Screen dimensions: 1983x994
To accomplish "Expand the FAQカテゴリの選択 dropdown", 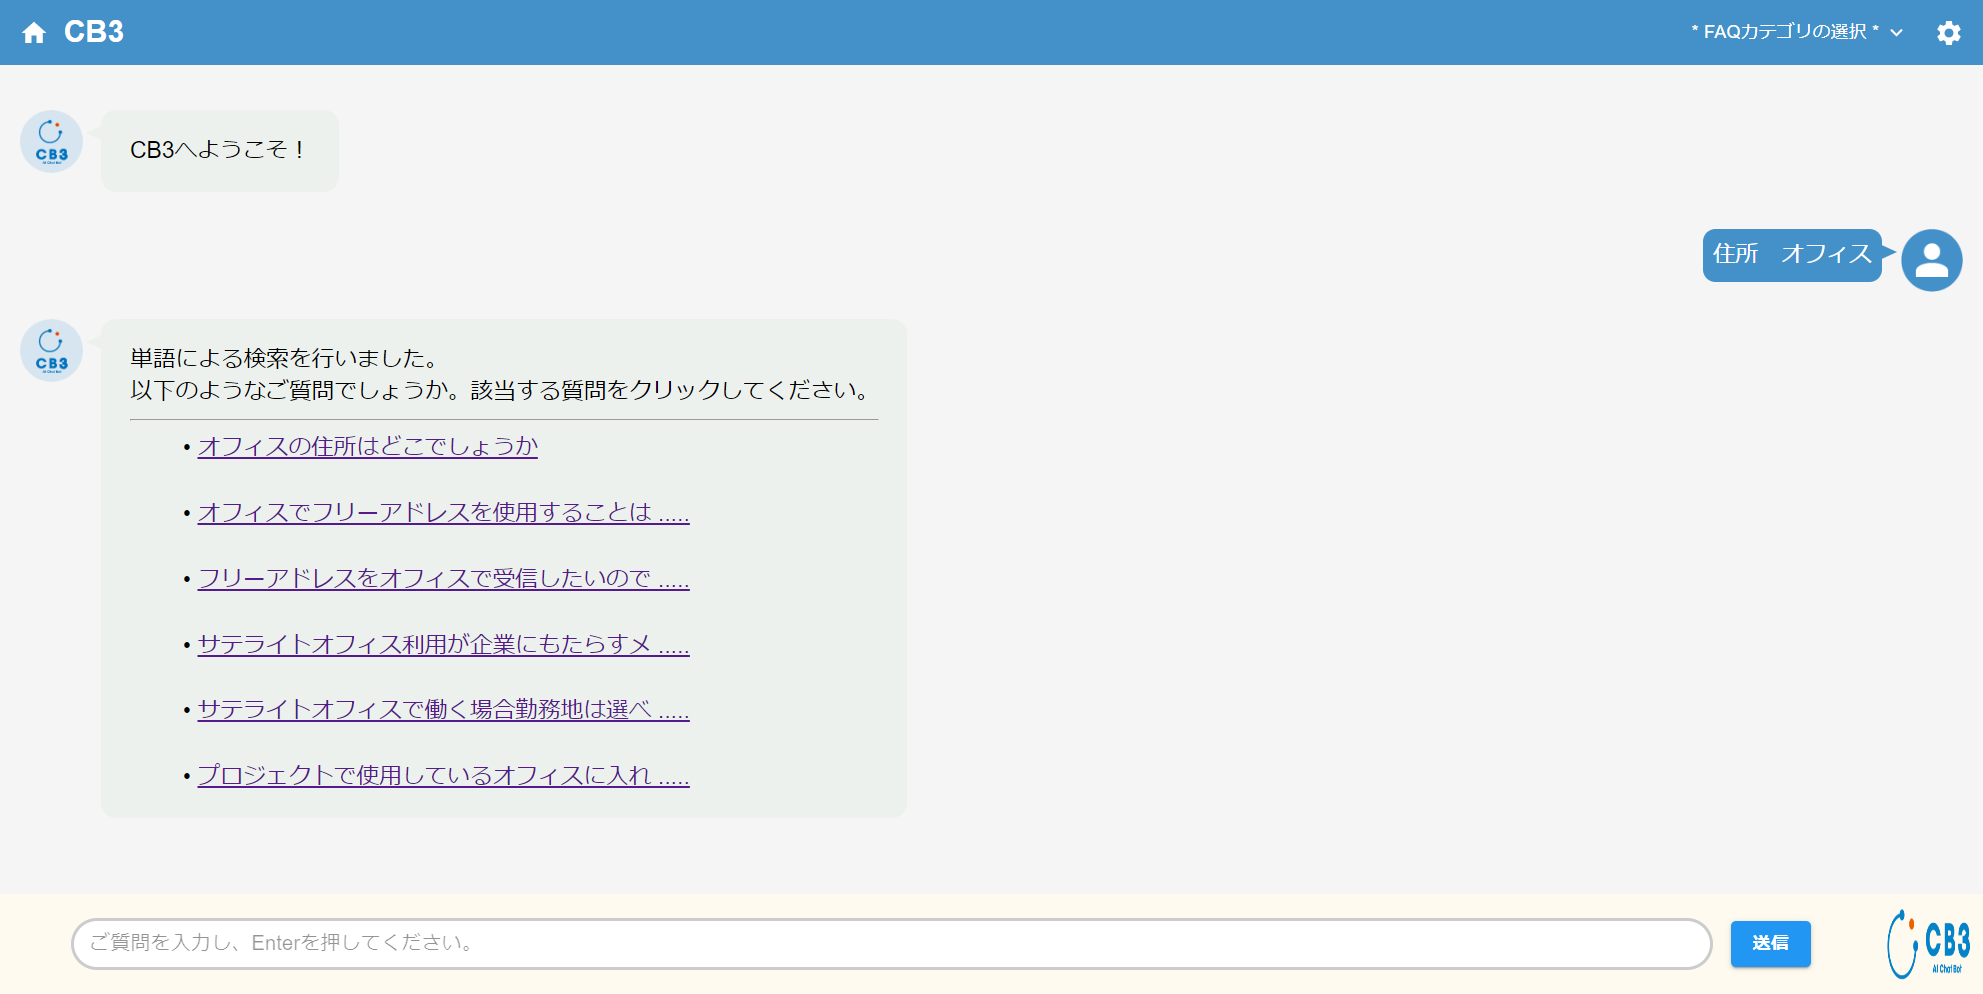I will (1784, 32).
